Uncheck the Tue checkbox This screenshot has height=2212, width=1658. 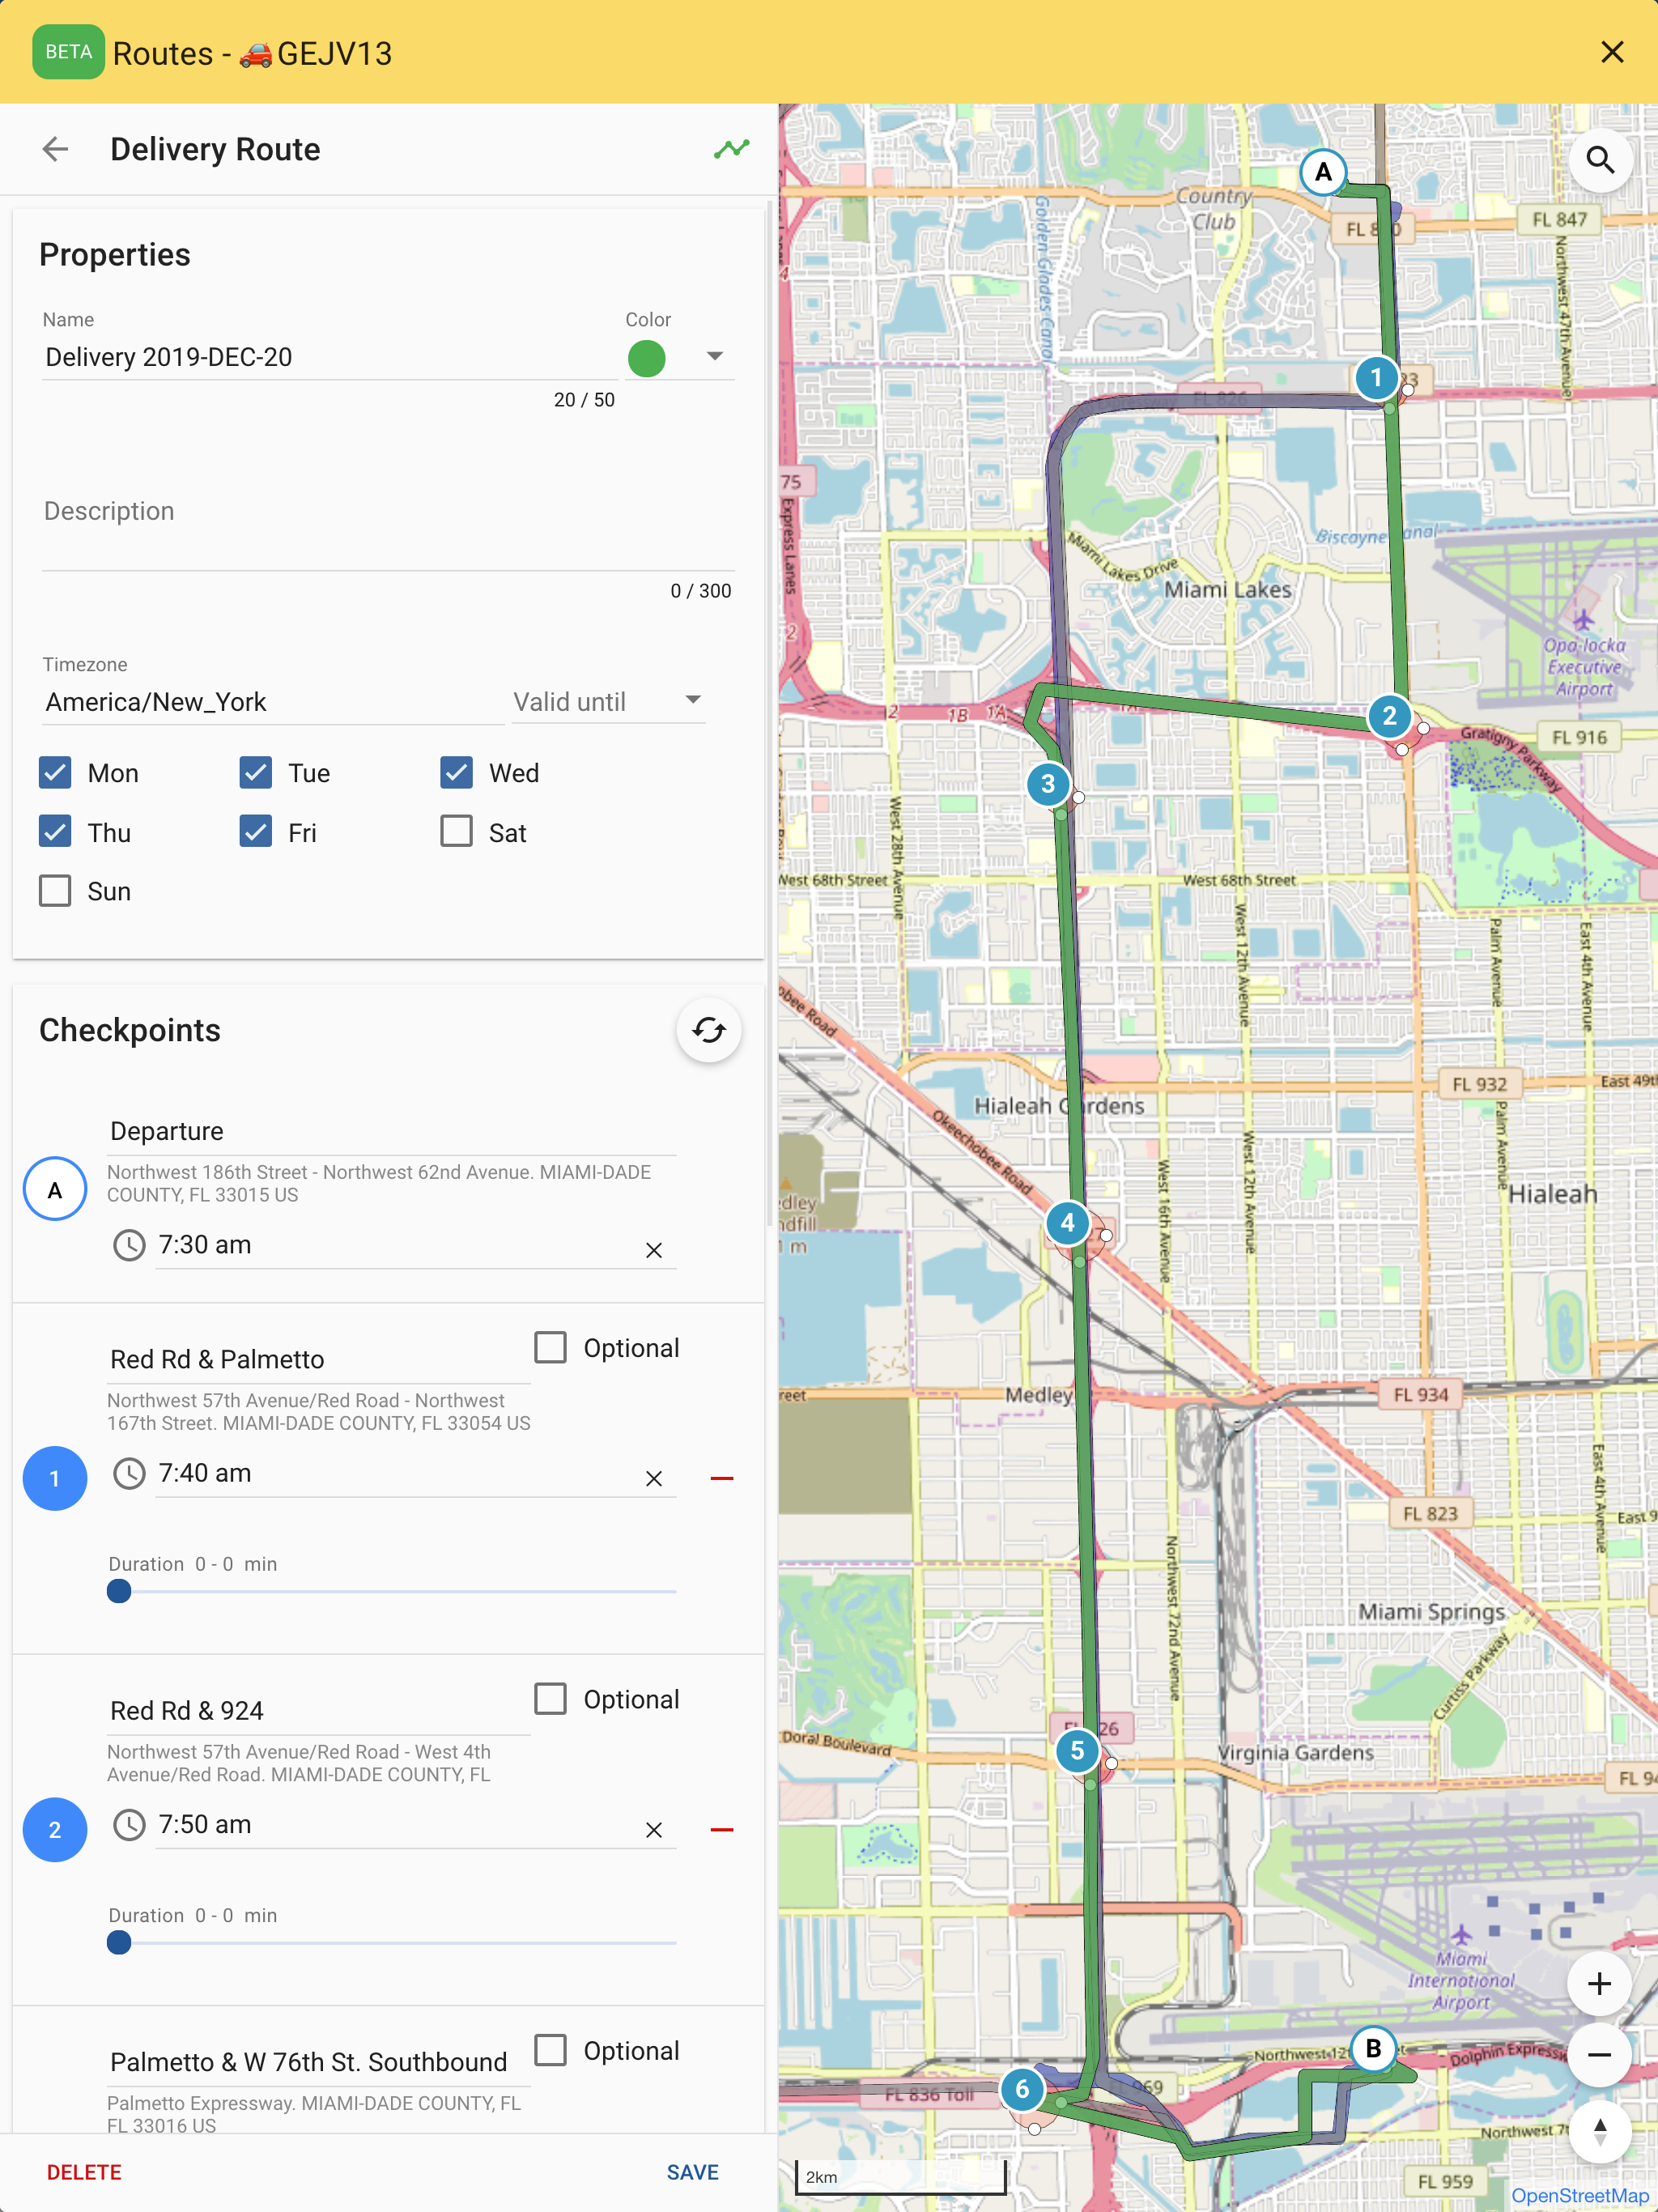[256, 773]
